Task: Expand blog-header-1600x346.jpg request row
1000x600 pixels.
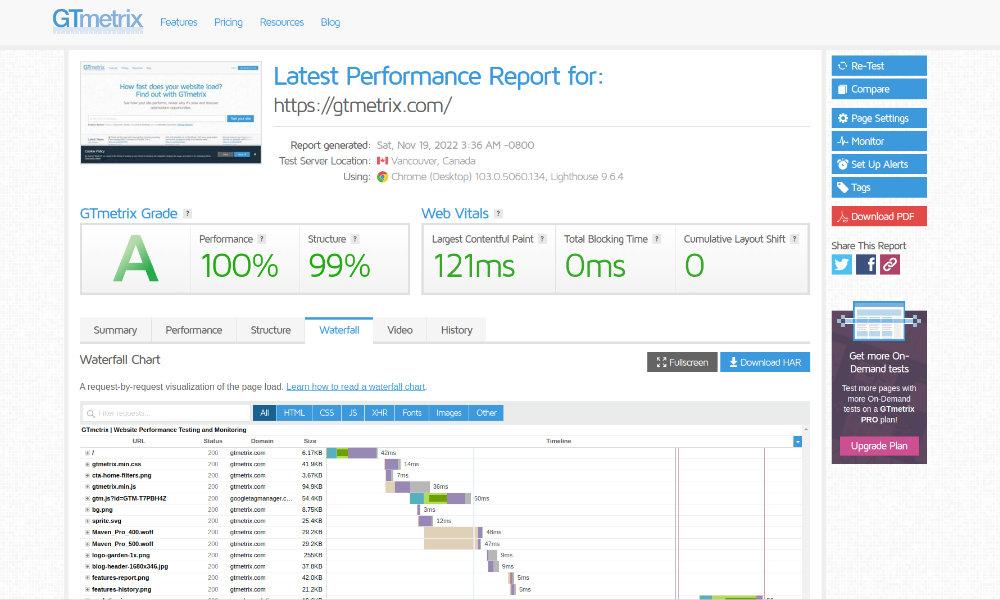Action: 87,566
